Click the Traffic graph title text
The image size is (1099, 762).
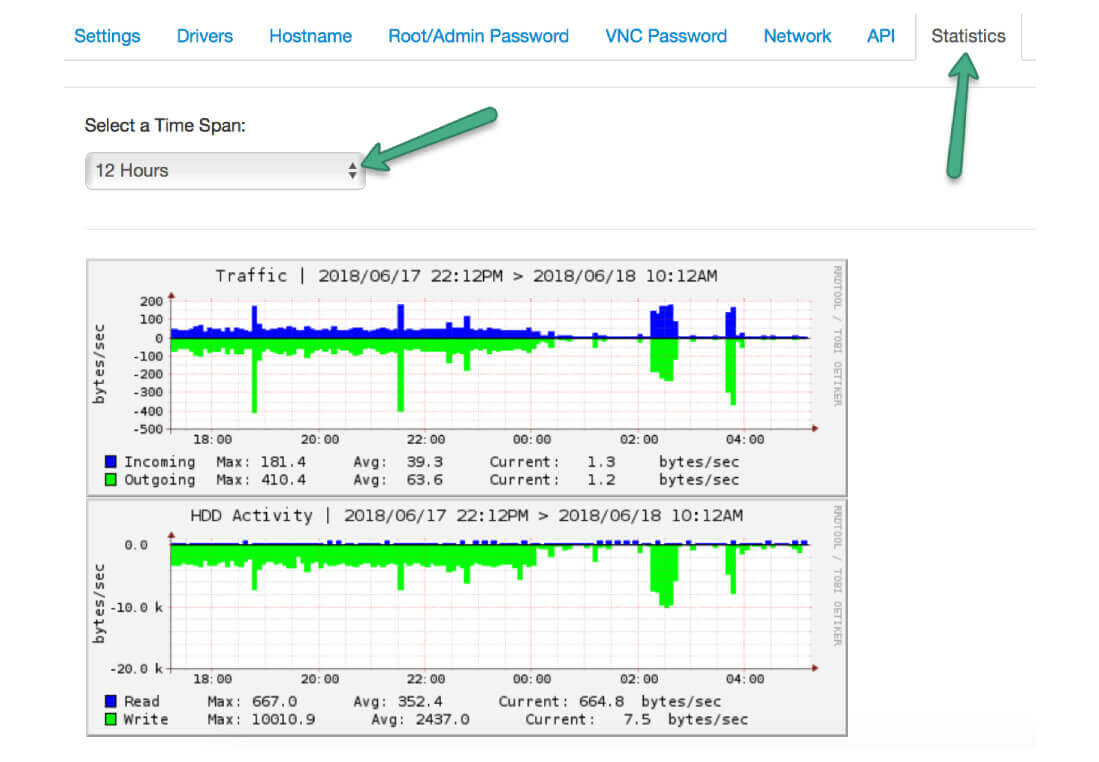point(466,275)
